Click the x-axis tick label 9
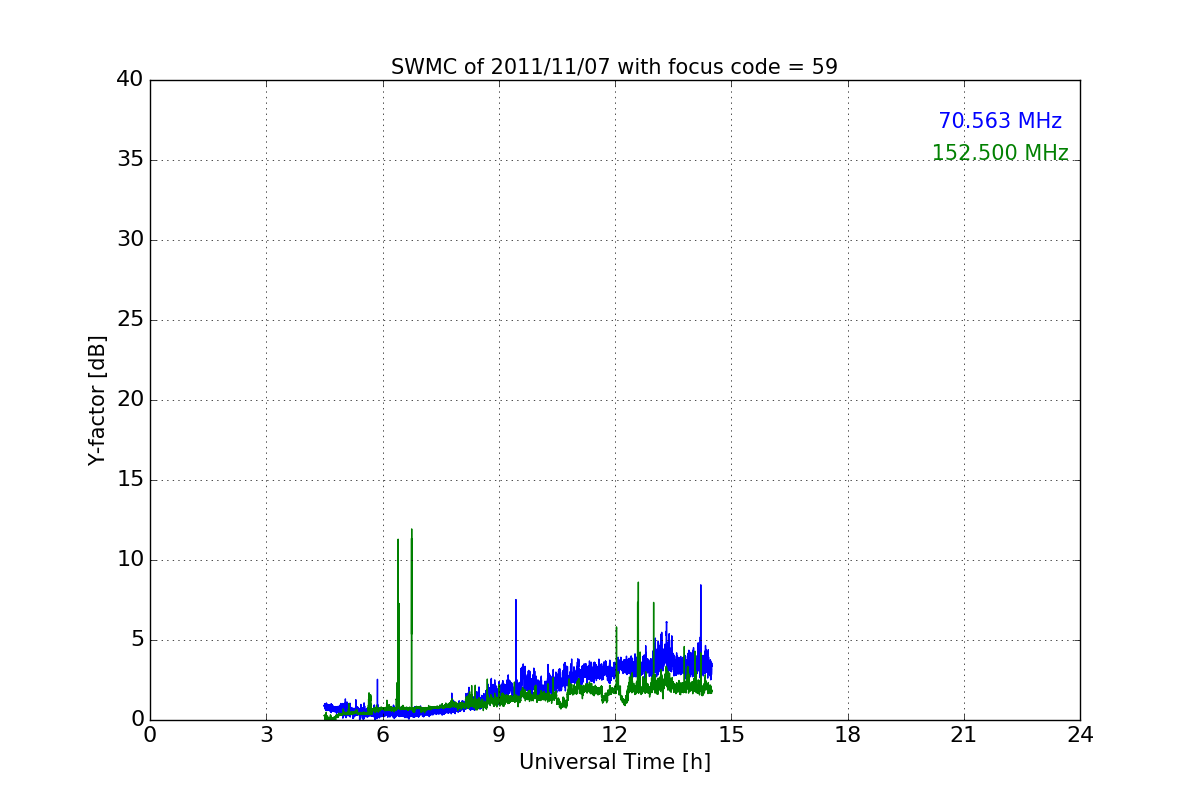This screenshot has width=1200, height=800. pos(499,735)
